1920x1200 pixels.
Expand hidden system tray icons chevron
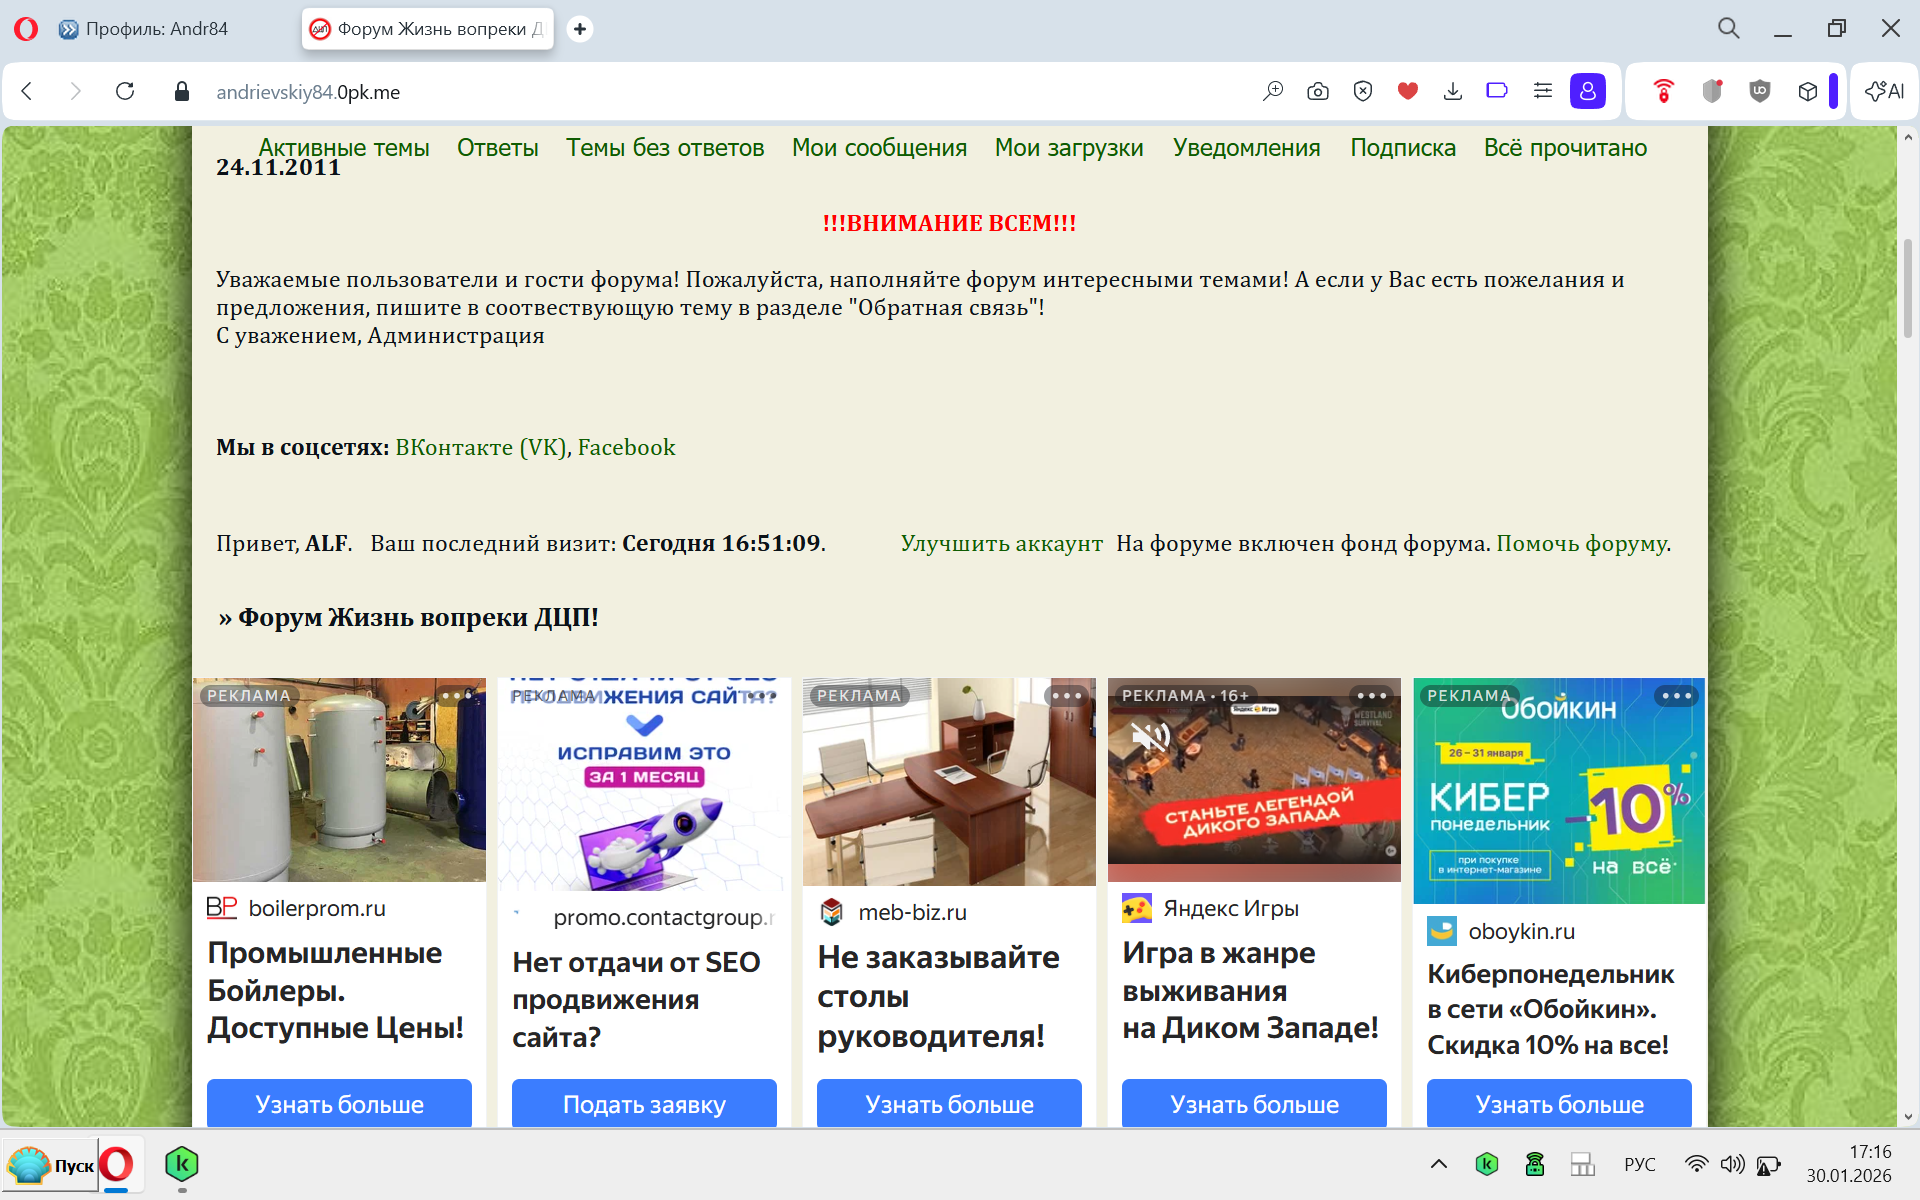1439,1164
